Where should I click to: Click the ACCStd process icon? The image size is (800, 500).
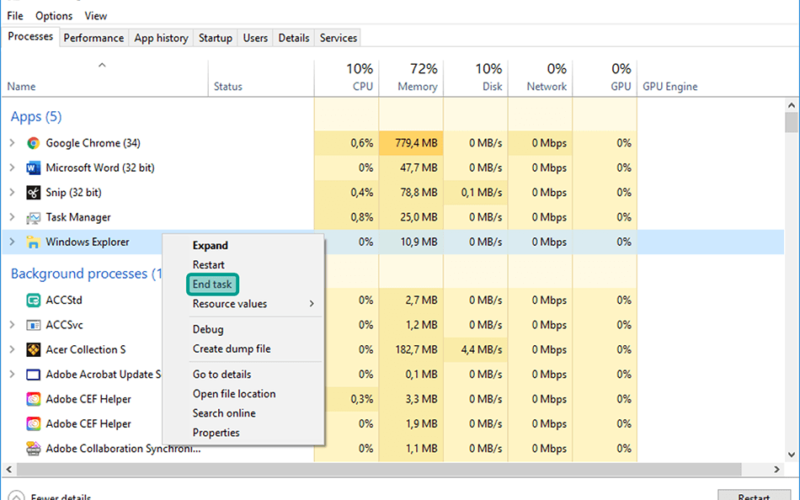coord(33,301)
